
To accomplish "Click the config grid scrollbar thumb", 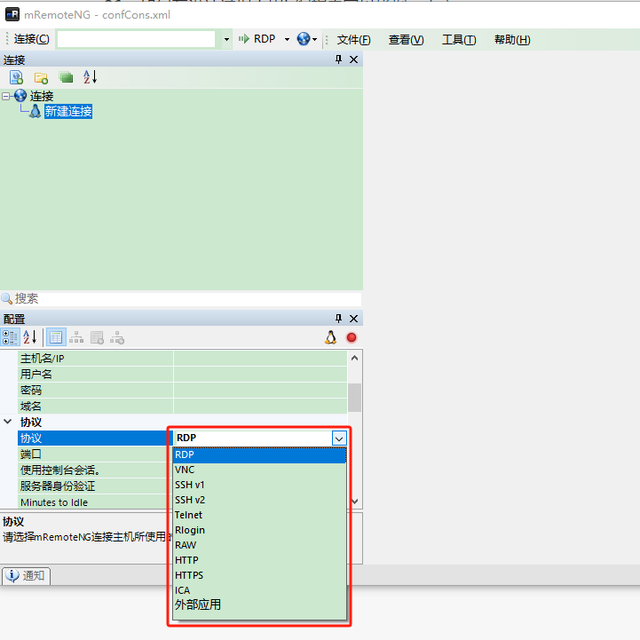I will [x=355, y=398].
